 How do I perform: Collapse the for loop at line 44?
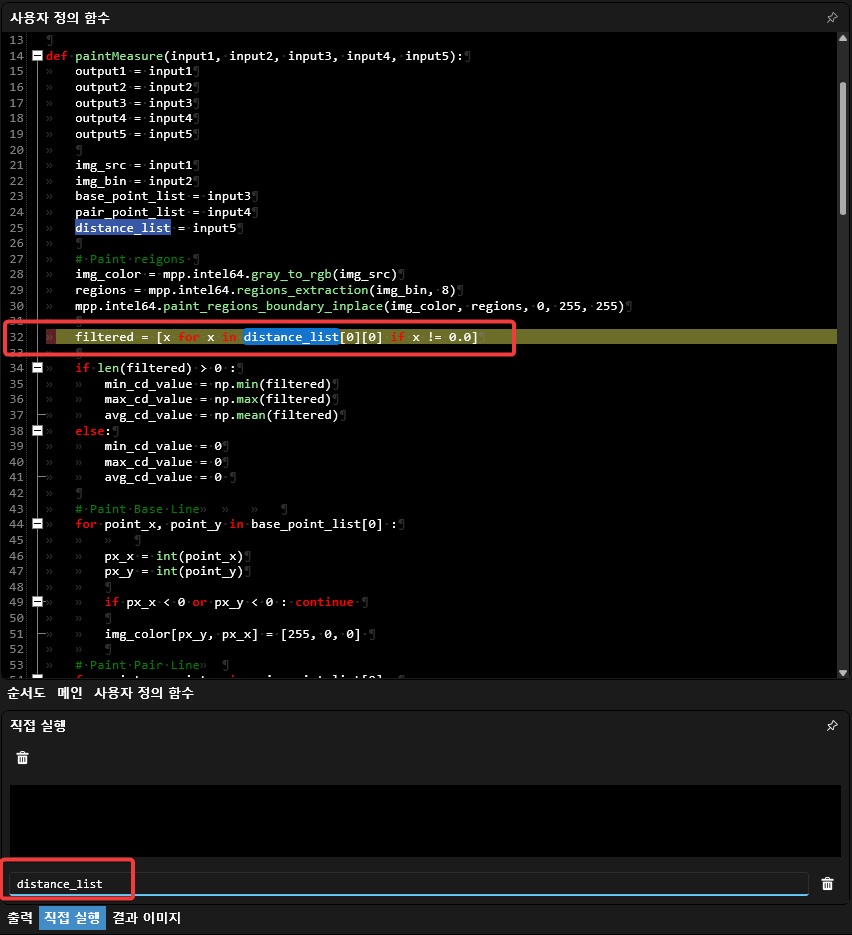38,524
